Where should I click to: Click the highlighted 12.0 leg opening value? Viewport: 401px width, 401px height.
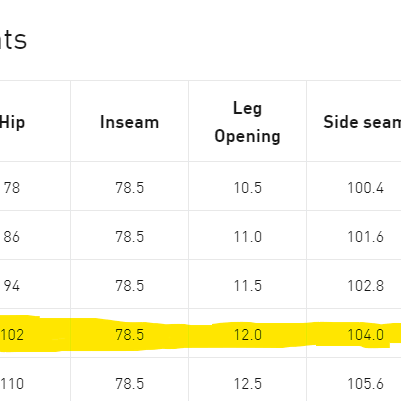pyautogui.click(x=247, y=335)
